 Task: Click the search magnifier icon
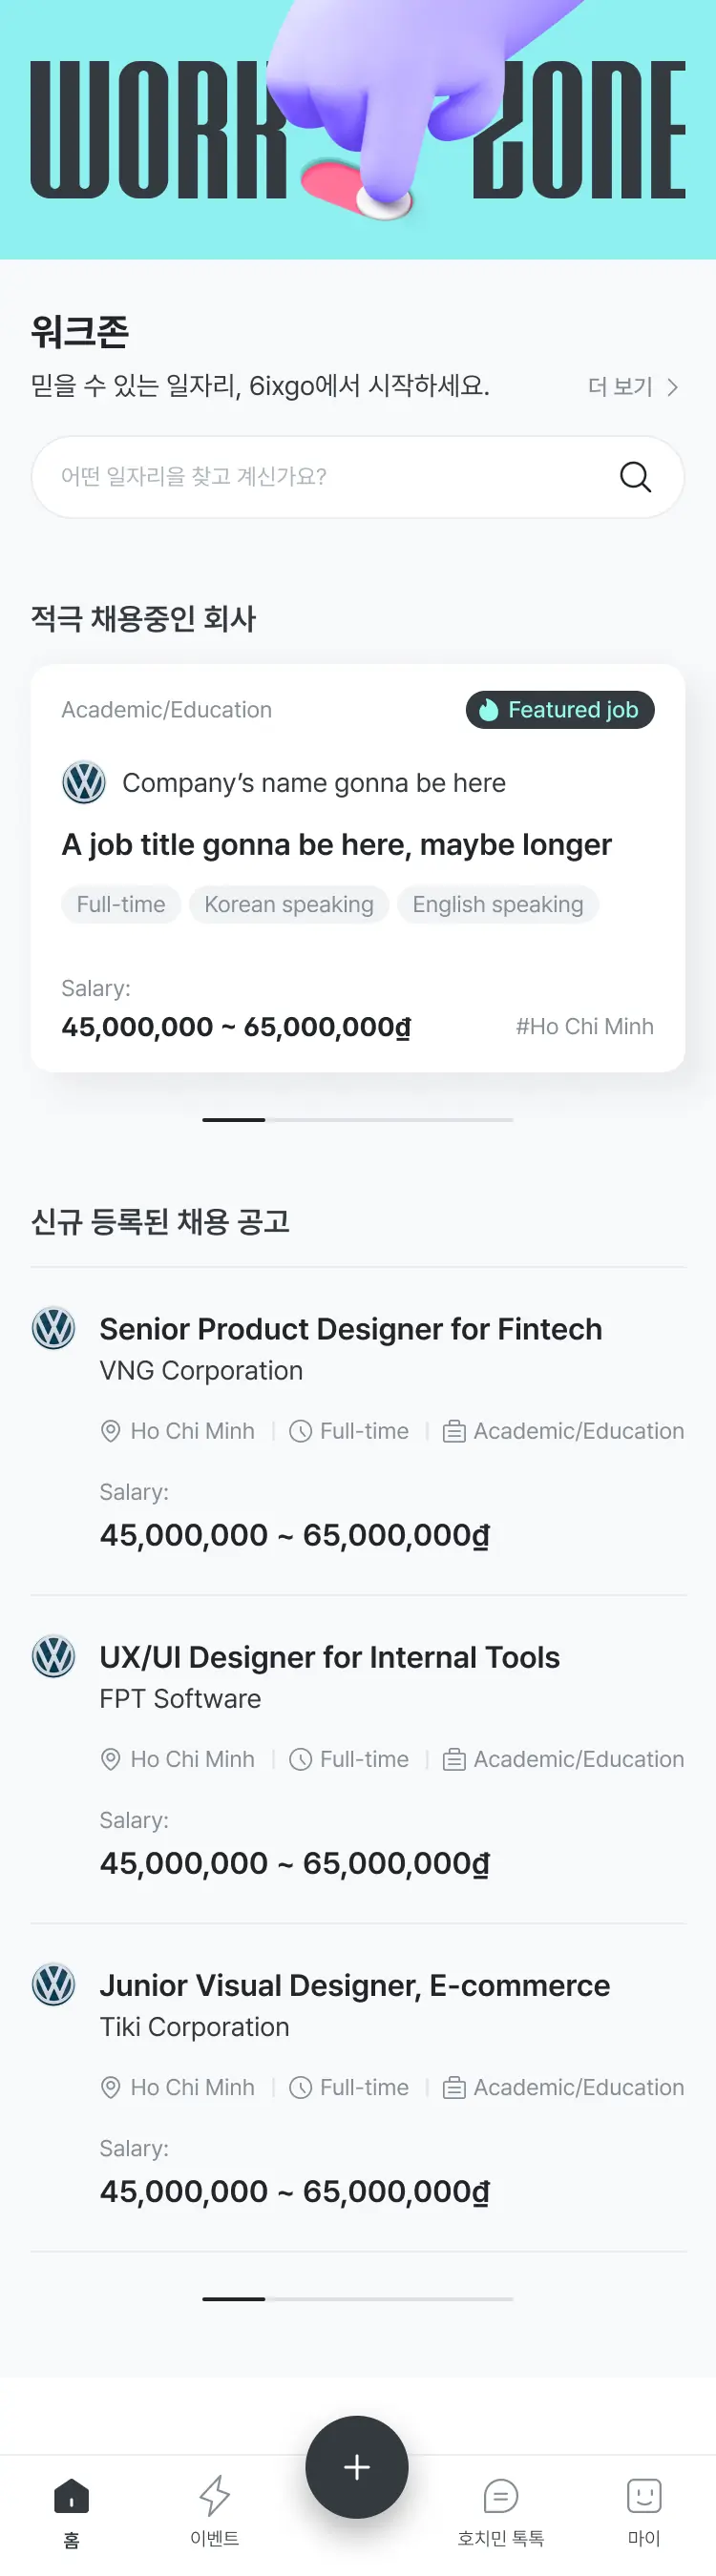coord(635,477)
